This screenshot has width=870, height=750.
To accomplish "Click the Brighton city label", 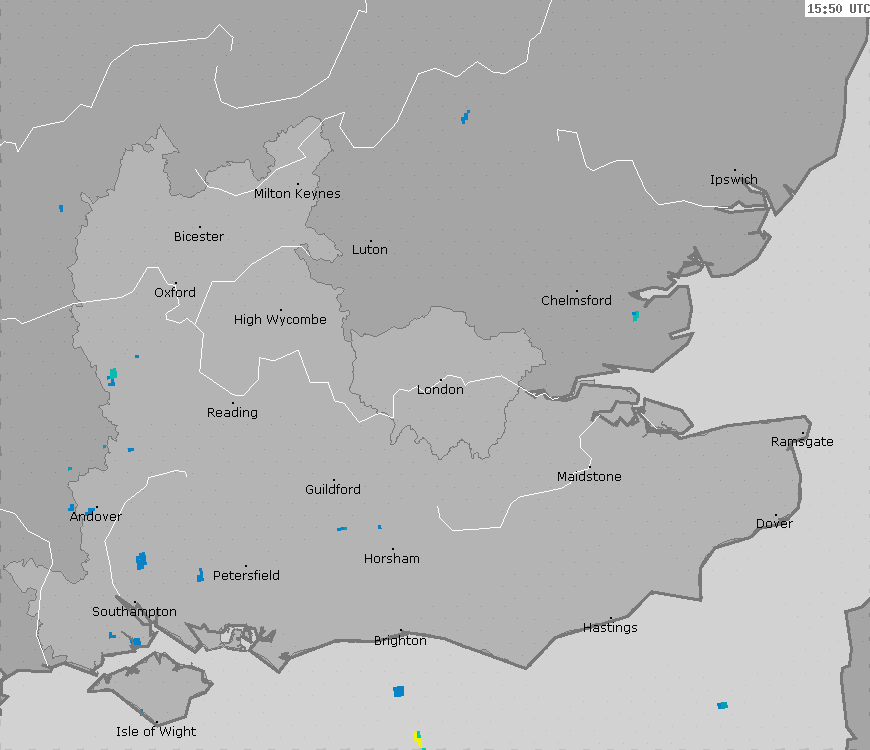I will pyautogui.click(x=400, y=641).
